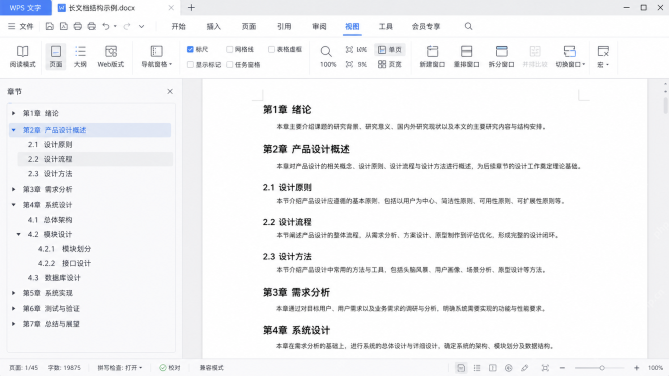Enable Table gridlines (表格虚框) checkbox
This screenshot has height=376, width=669.
click(x=271, y=50)
